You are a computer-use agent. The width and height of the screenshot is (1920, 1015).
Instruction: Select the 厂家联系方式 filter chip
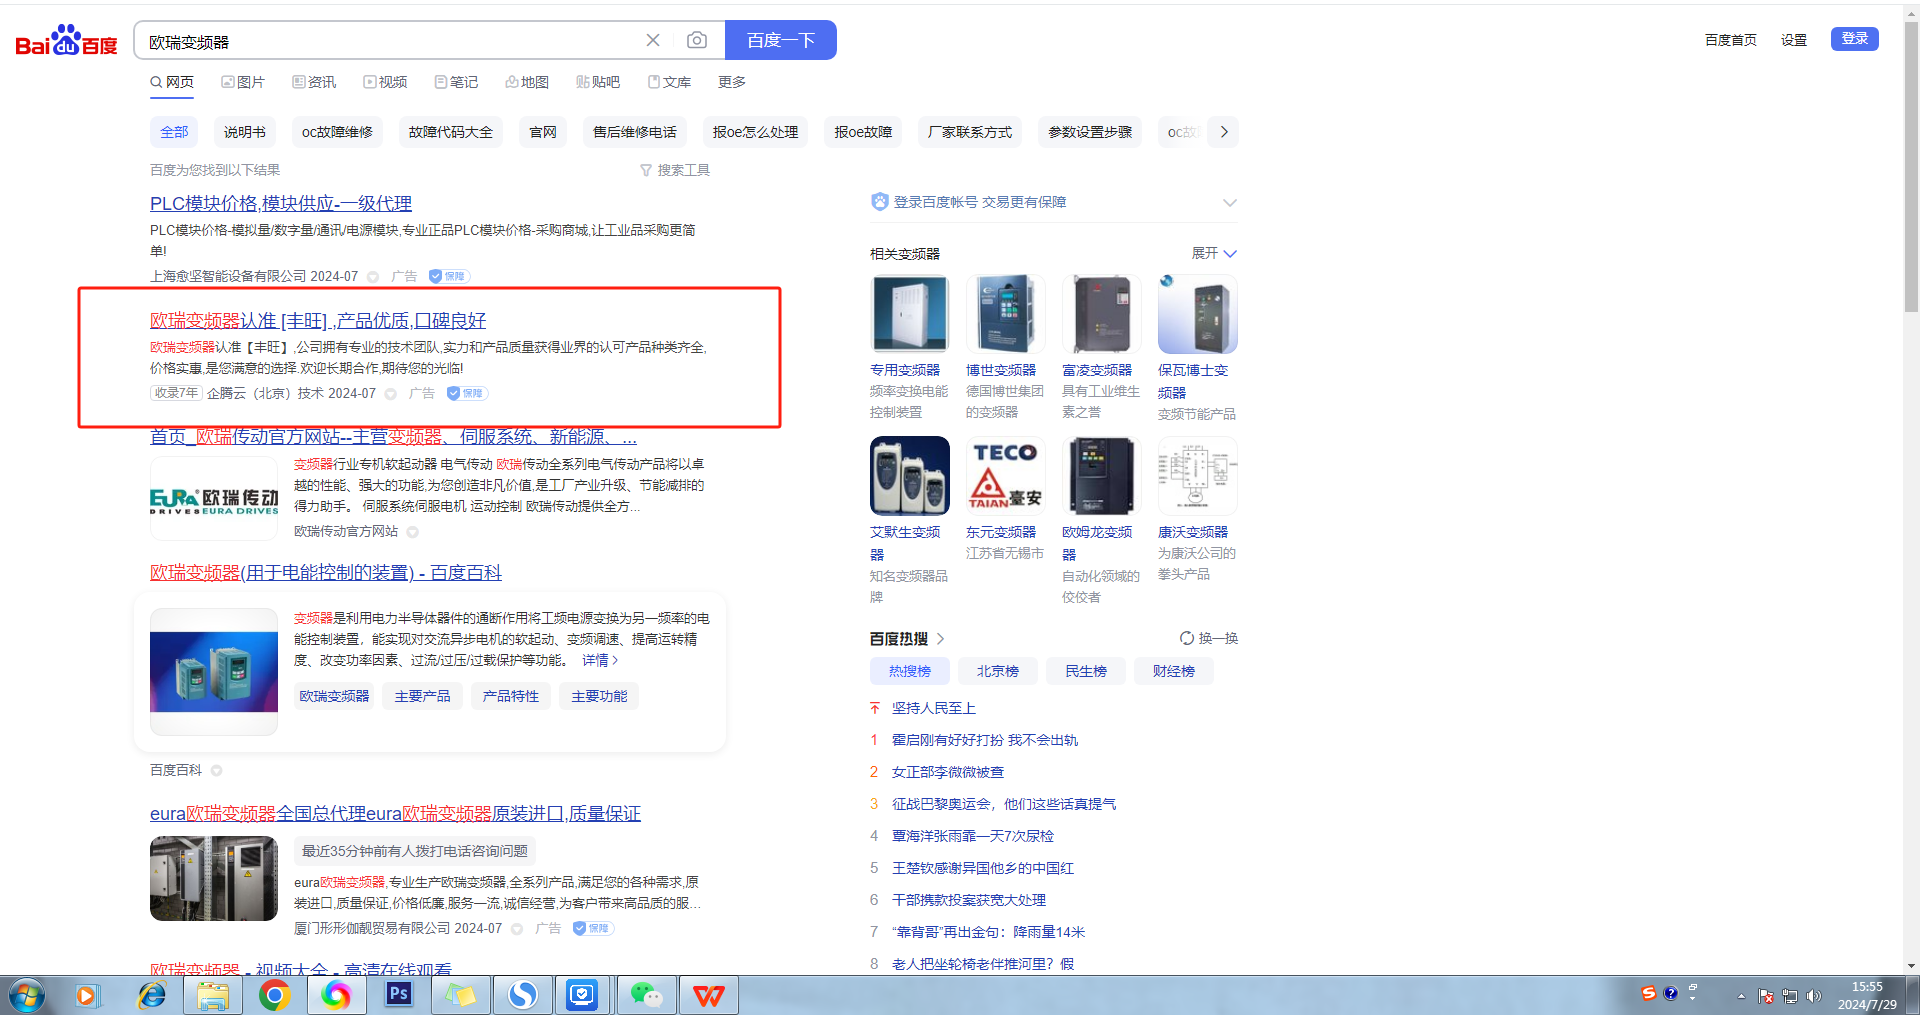pyautogui.click(x=970, y=132)
